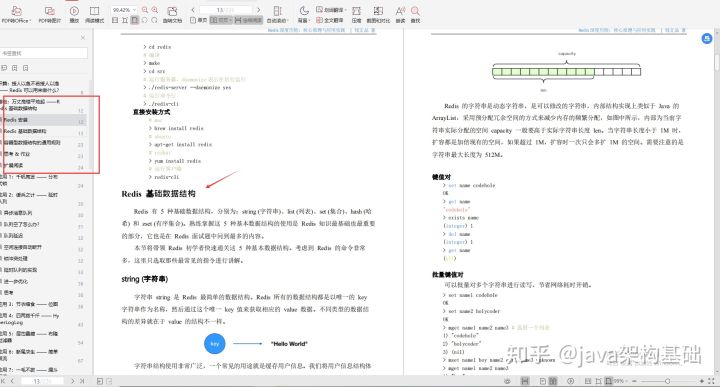720x387 pixels.
Task: Click the zoom out magnifier in toolbar
Action: (145, 10)
